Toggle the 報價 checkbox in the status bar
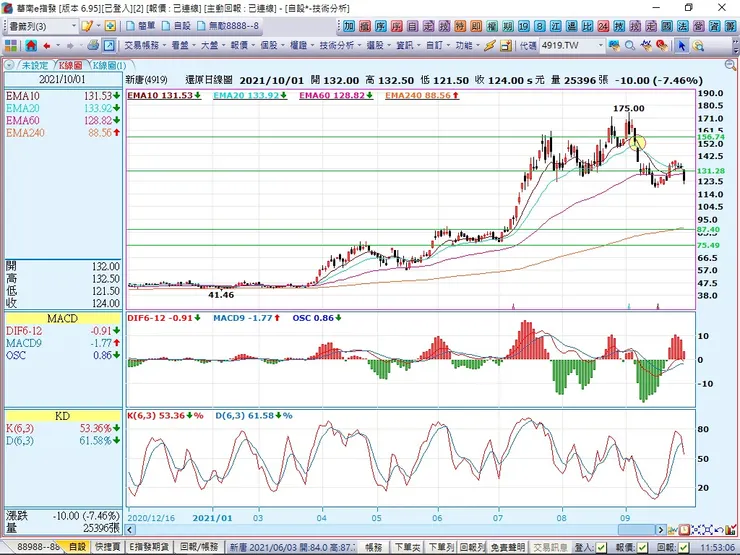The width and height of the screenshot is (740, 555). click(x=642, y=547)
